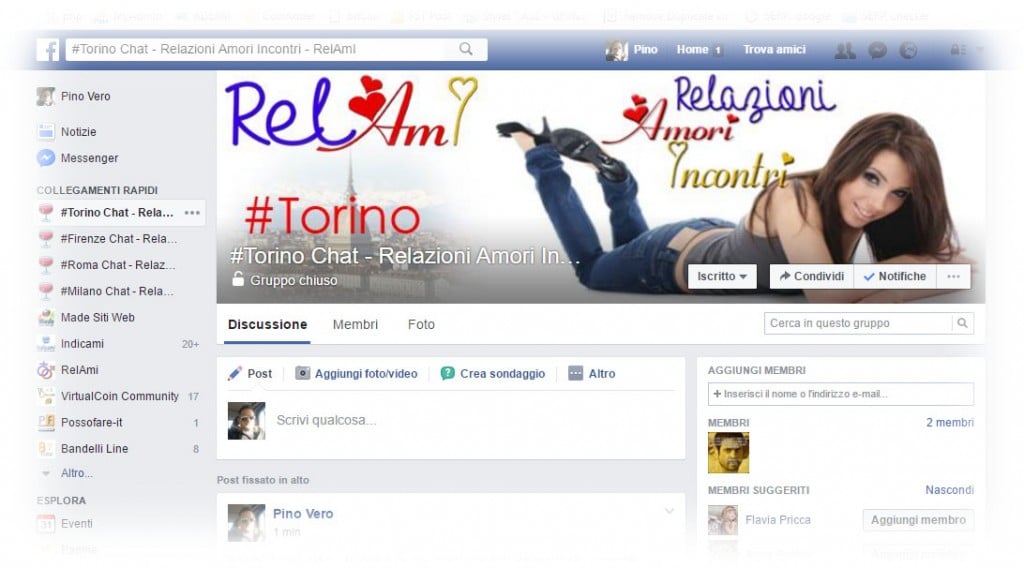Open the messages icon in top bar
1024x568 pixels.
point(877,50)
